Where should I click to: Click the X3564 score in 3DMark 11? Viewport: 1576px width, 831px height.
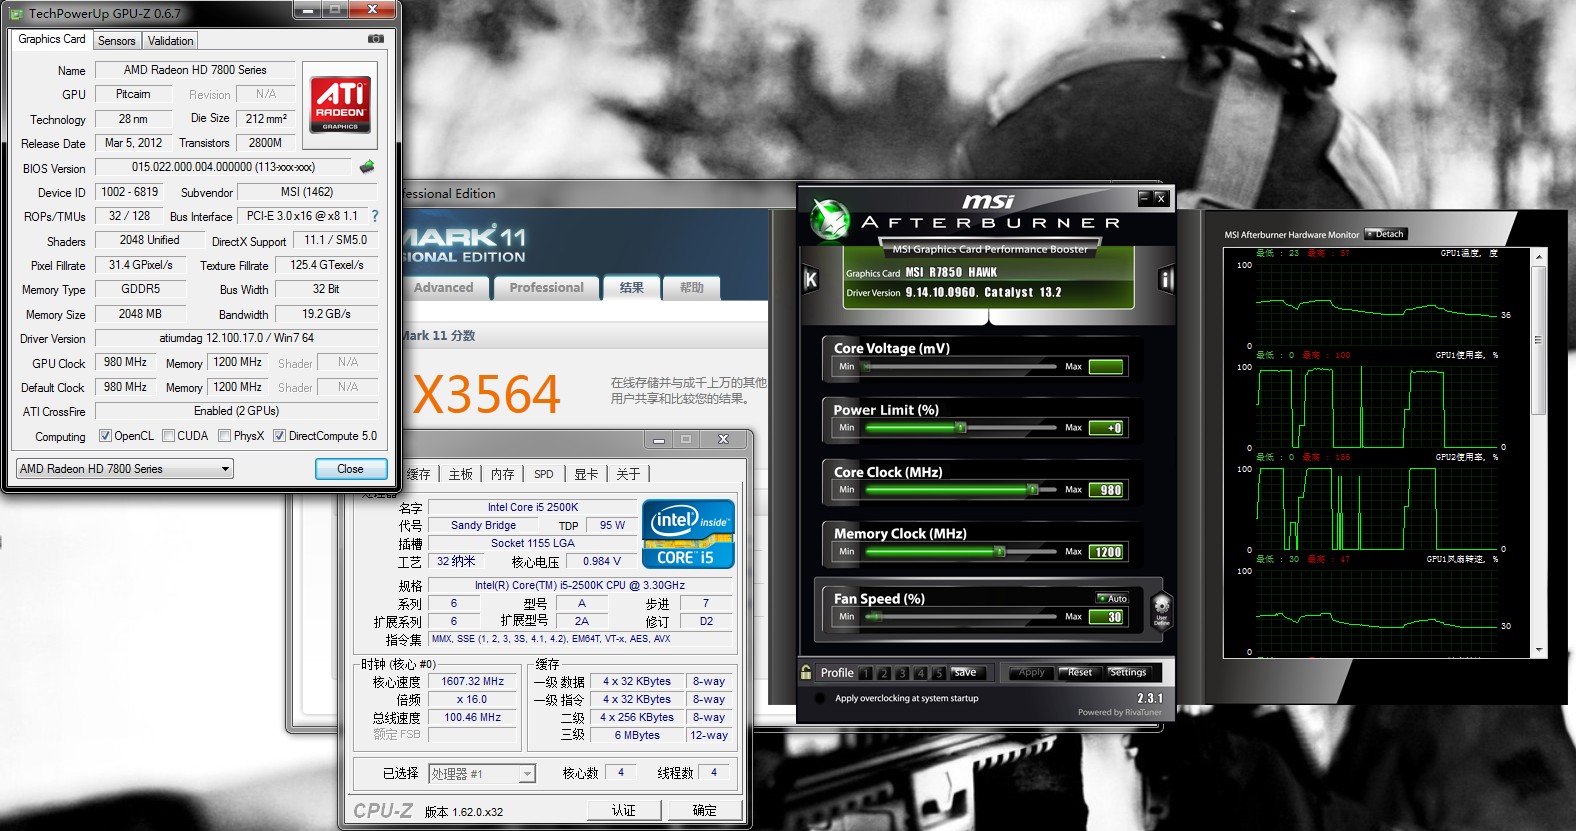point(487,395)
